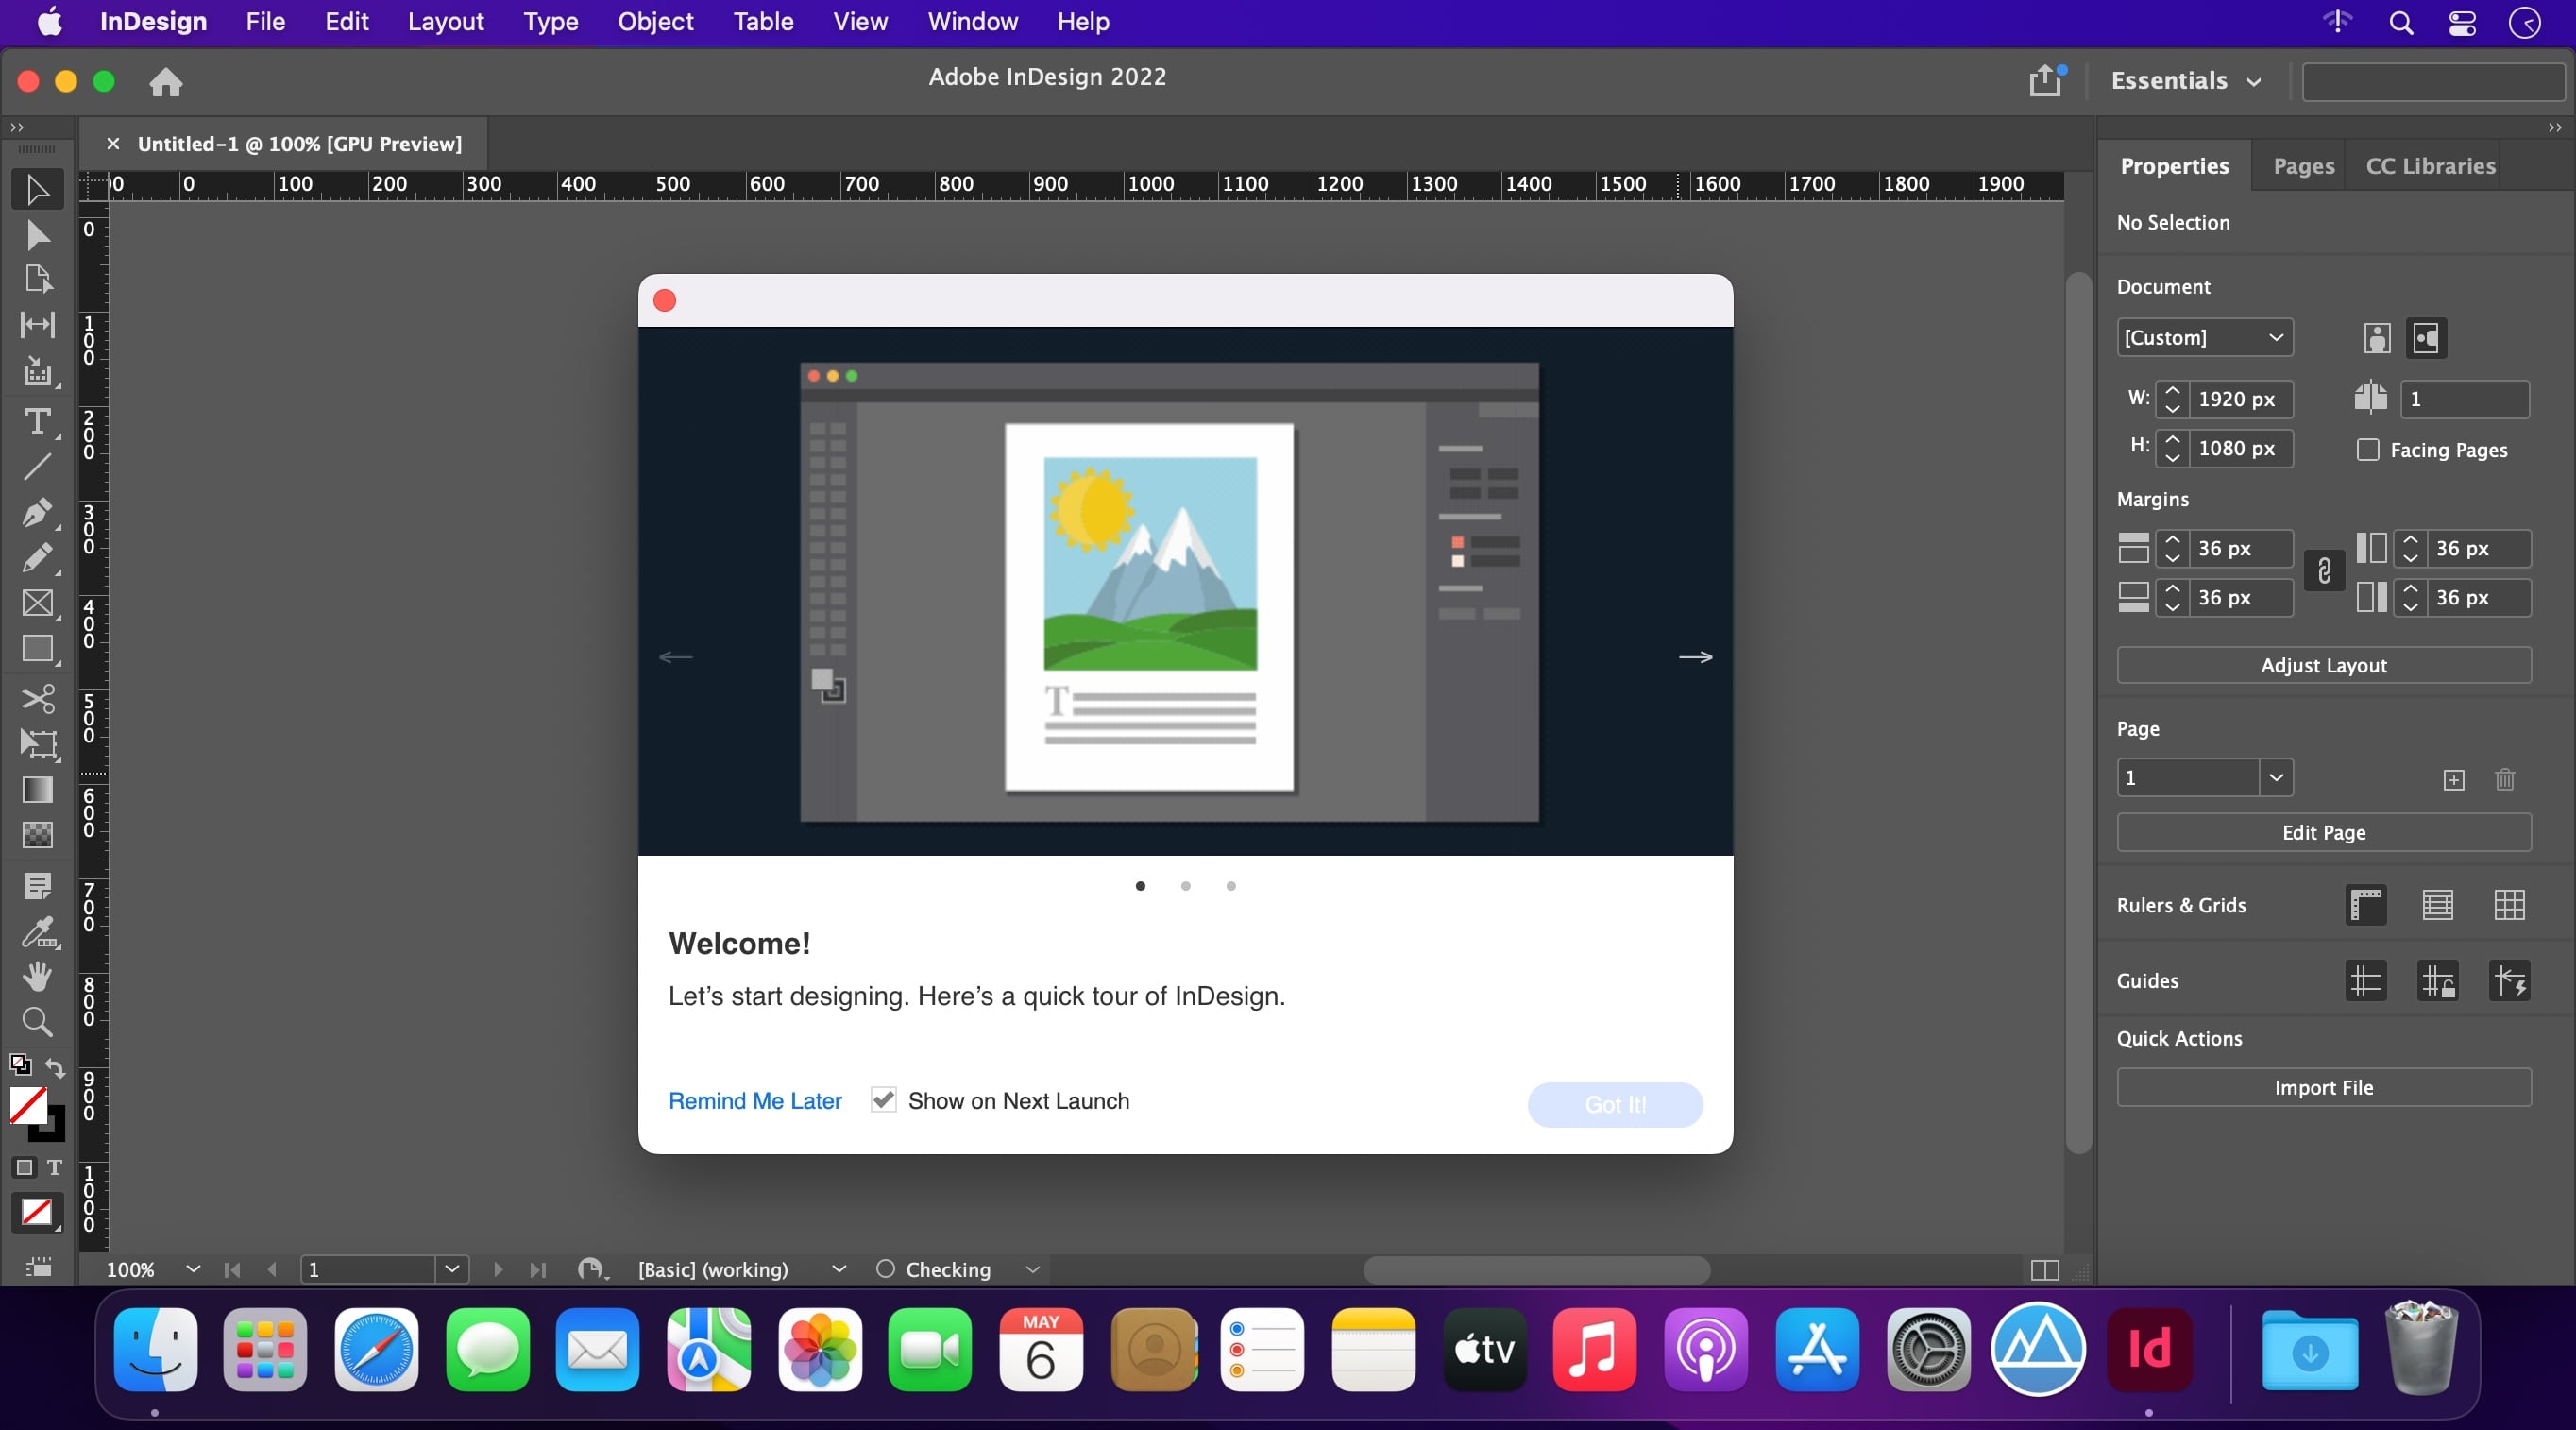The image size is (2576, 1430).
Task: Click the Edit Page button
Action: (2324, 832)
